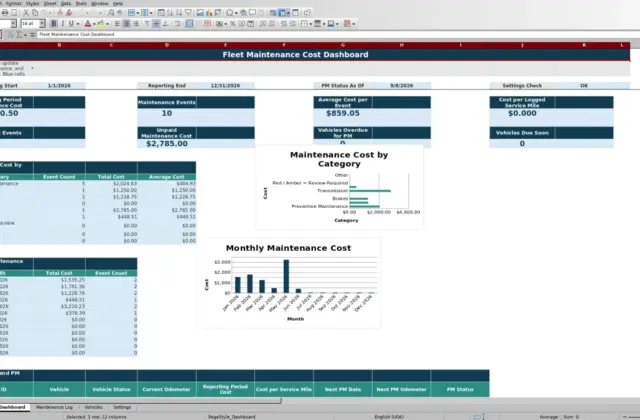Toggle Align Top vertical alignment
640x420 pixels.
click(148, 24)
